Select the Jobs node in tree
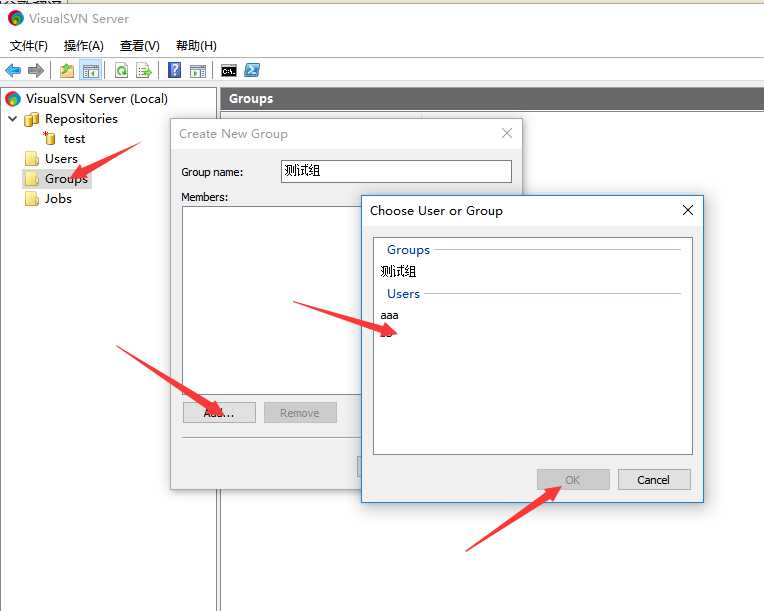 pos(58,199)
